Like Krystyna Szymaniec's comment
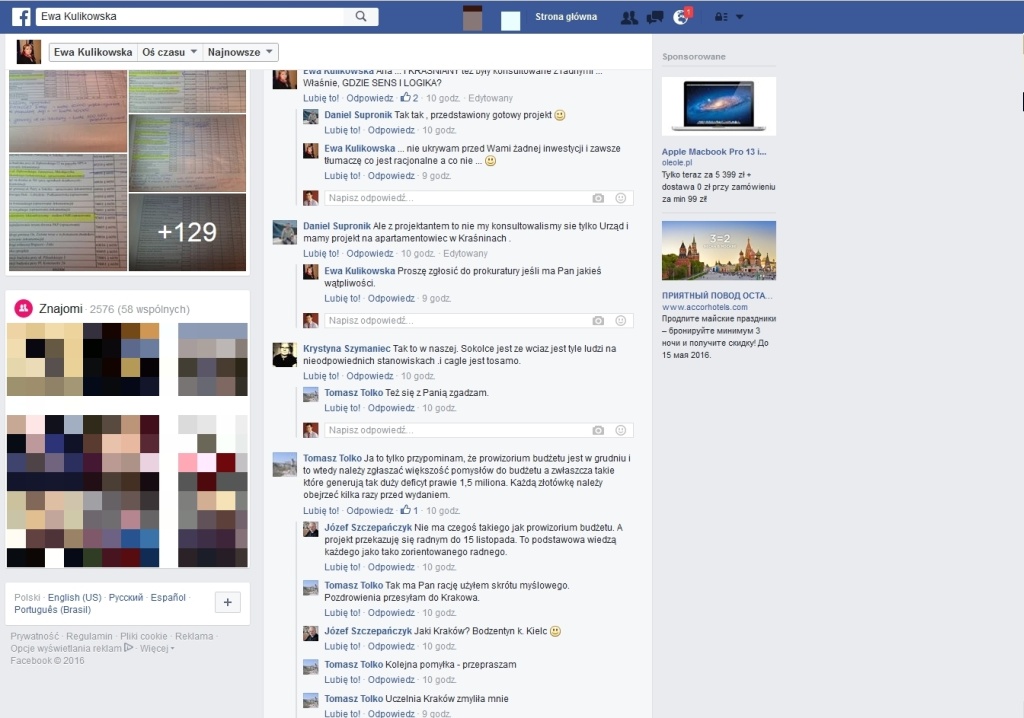This screenshot has height=718, width=1024. pyautogui.click(x=321, y=376)
